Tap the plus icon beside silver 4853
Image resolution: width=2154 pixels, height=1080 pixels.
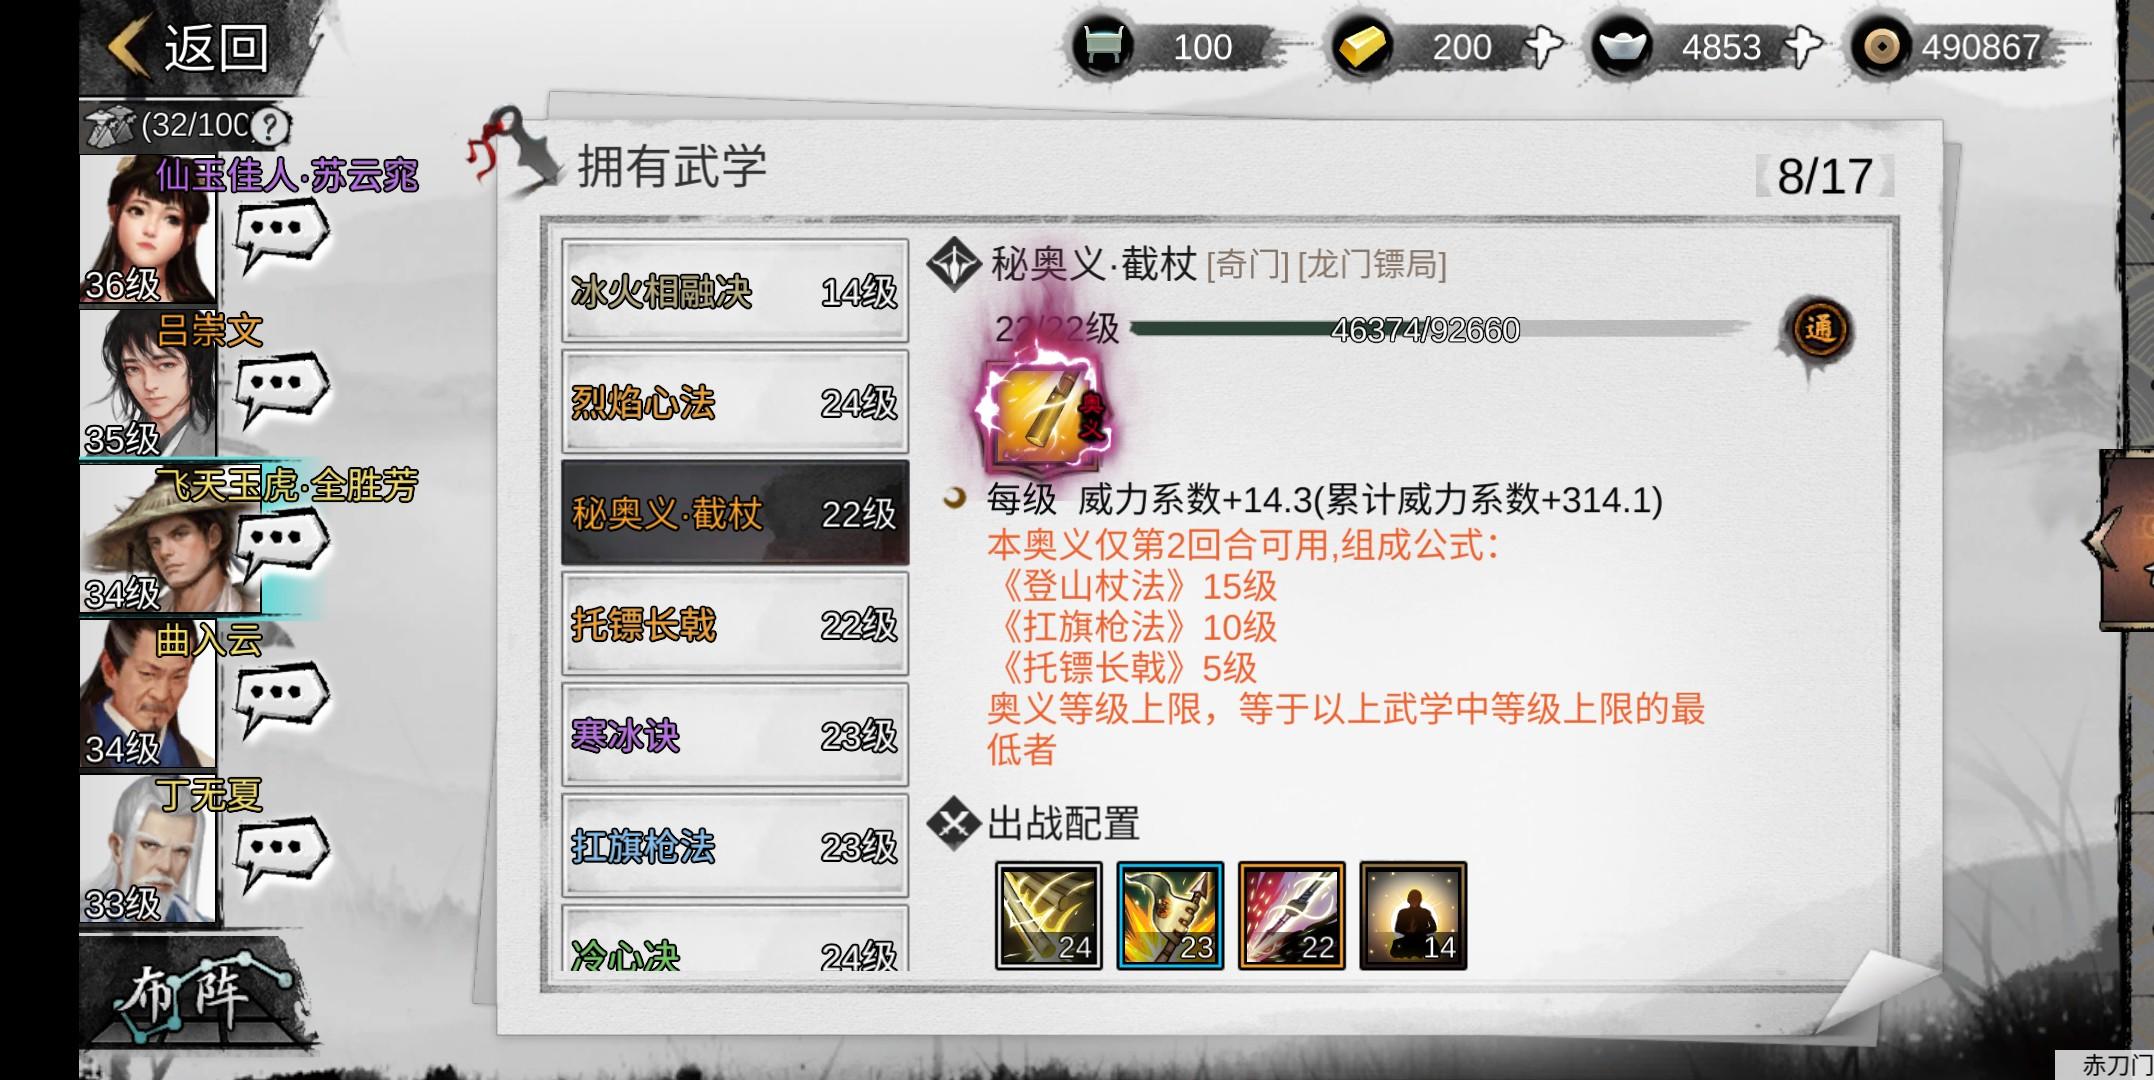tap(1803, 46)
